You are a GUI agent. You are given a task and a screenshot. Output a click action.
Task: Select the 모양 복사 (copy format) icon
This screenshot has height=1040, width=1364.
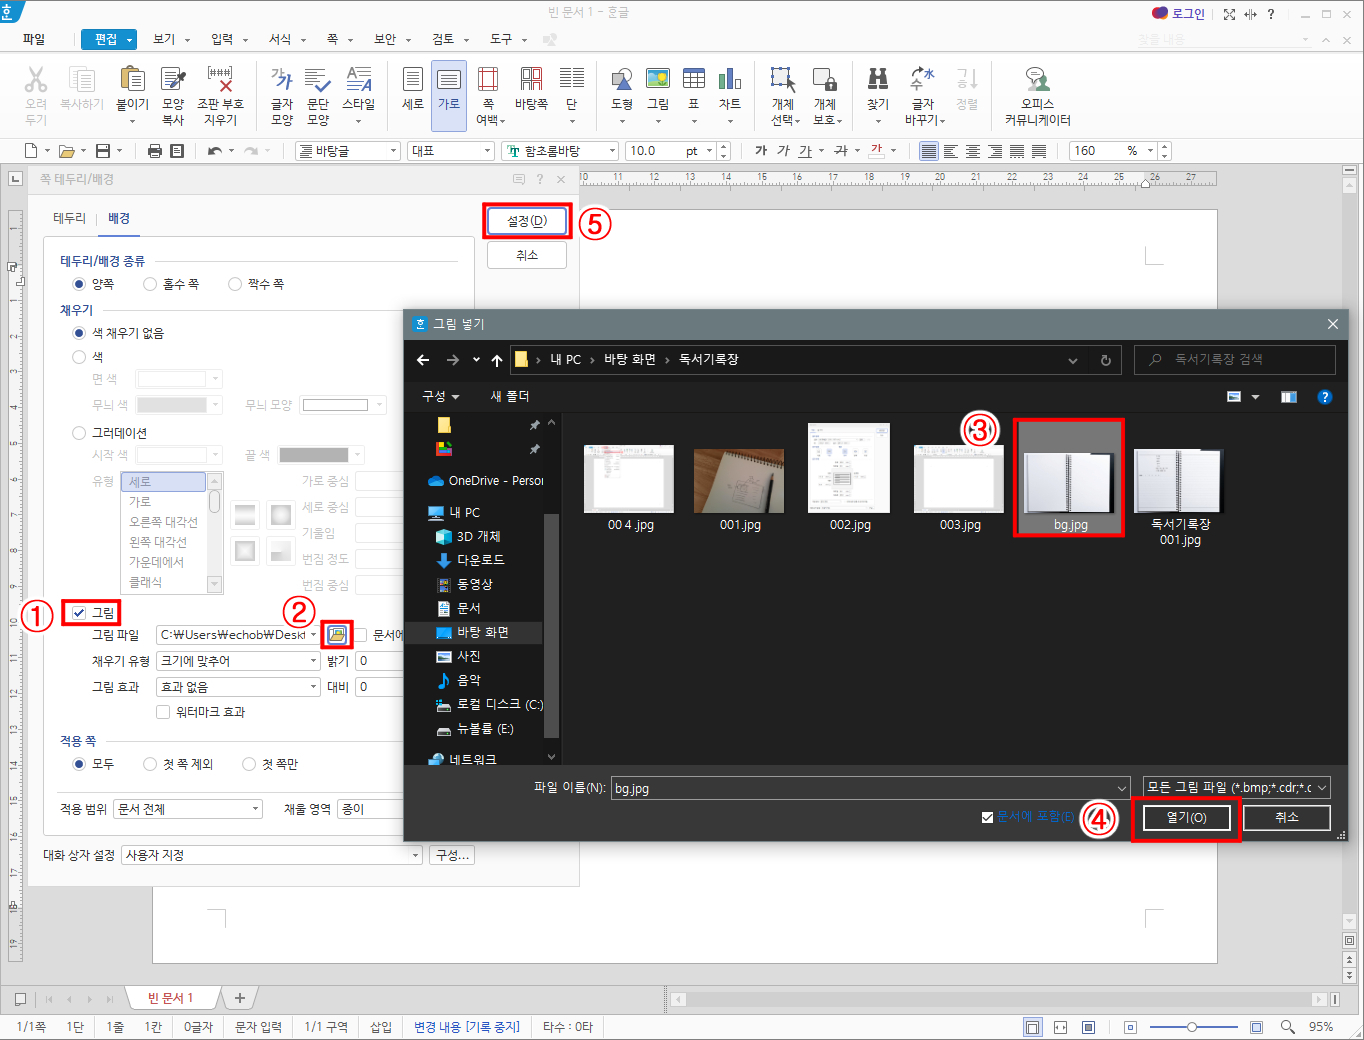(173, 80)
